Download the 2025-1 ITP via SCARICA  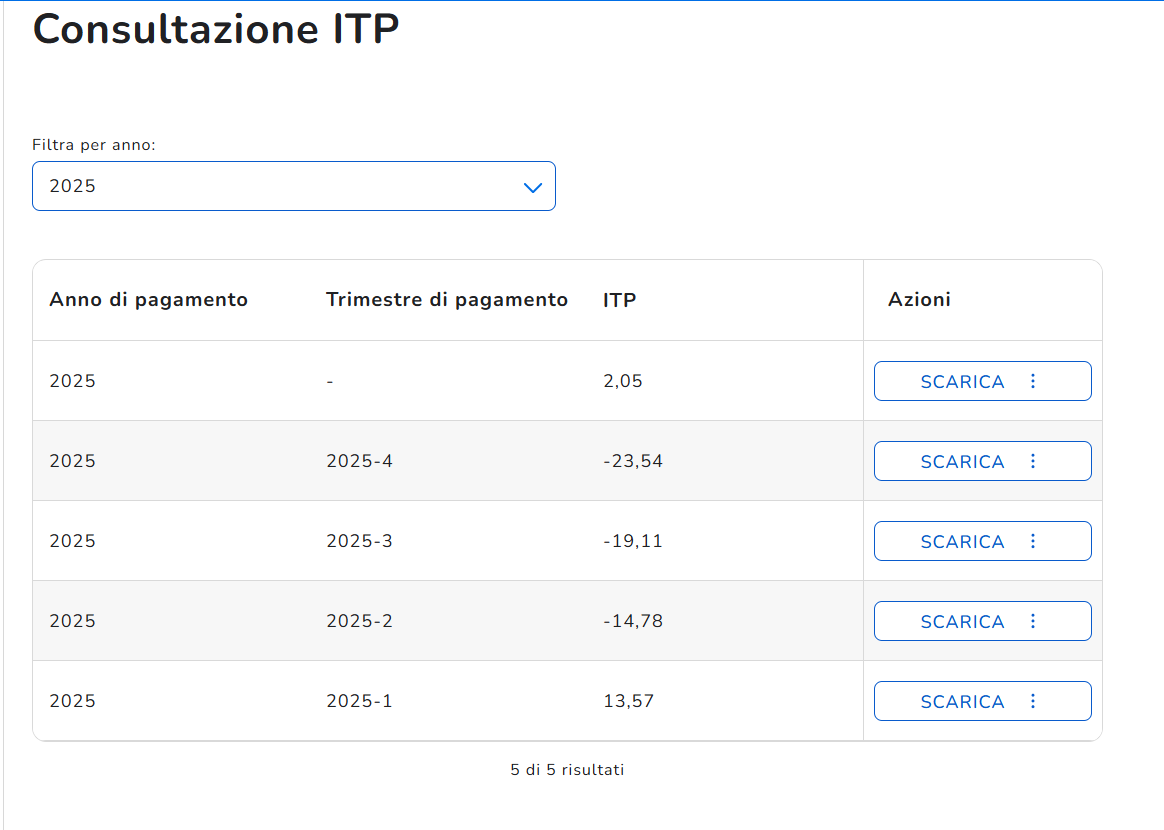tap(962, 702)
